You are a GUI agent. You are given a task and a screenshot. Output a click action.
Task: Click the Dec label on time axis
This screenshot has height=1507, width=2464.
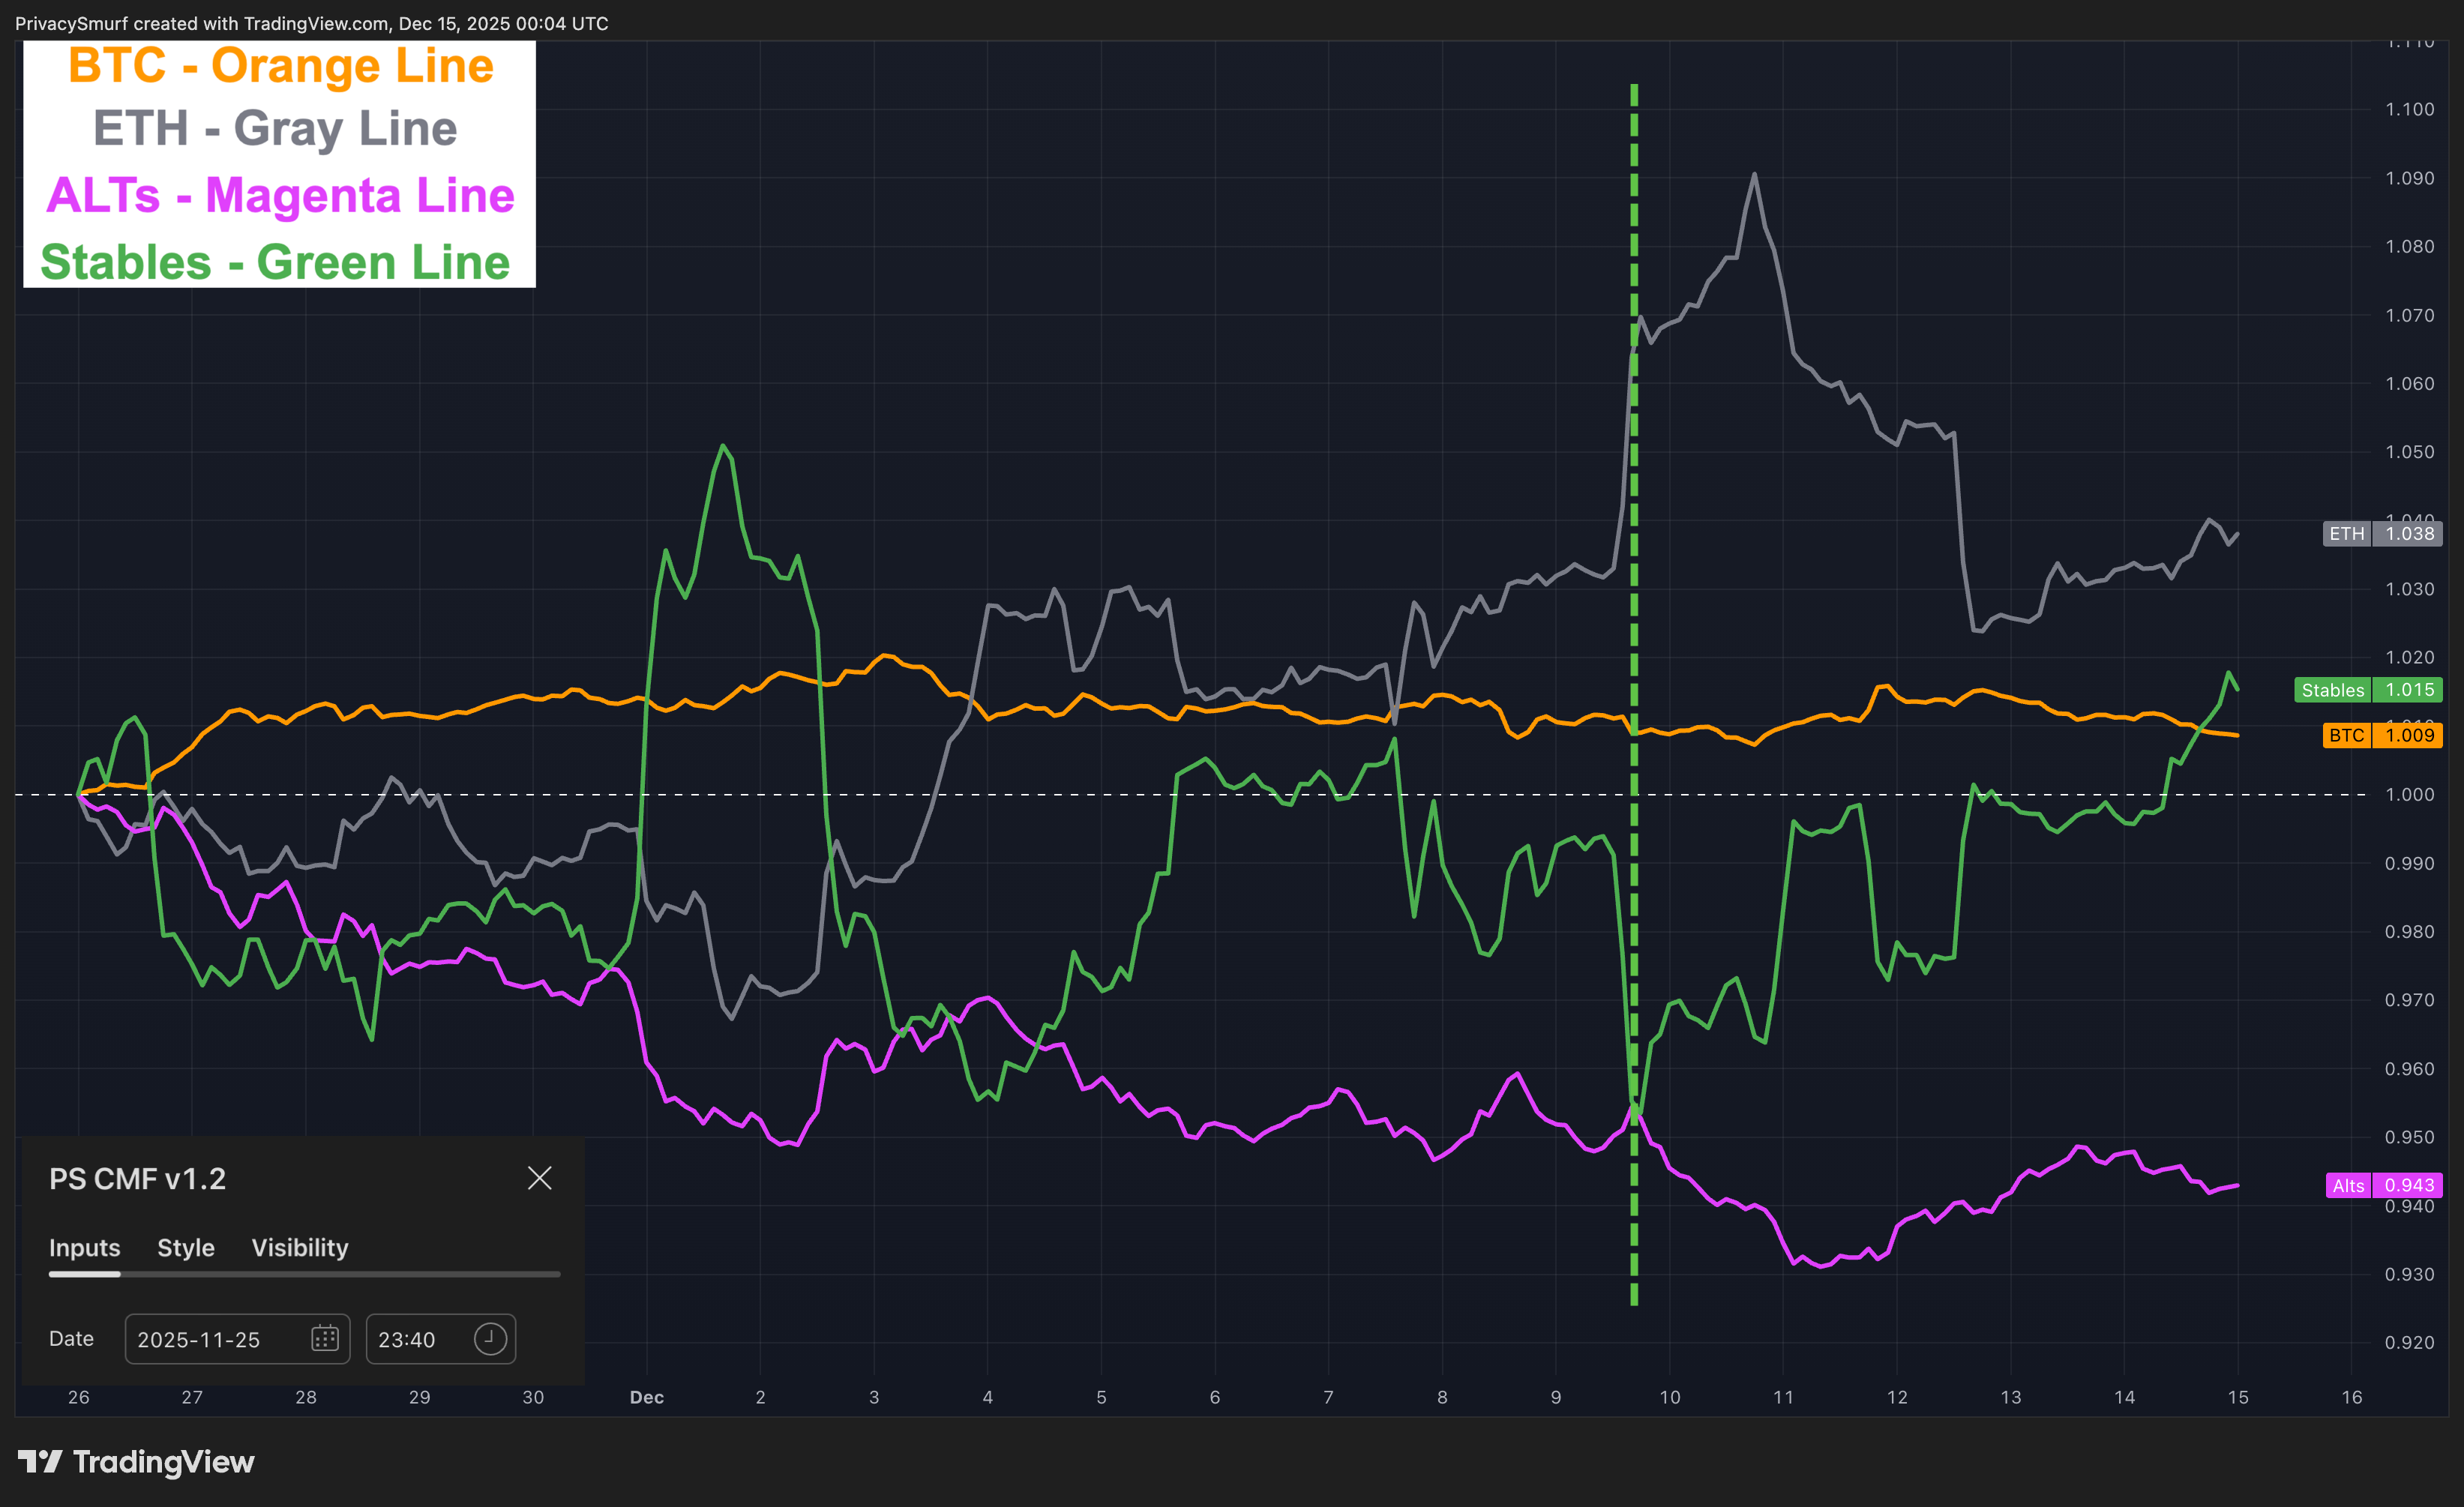coord(647,1397)
